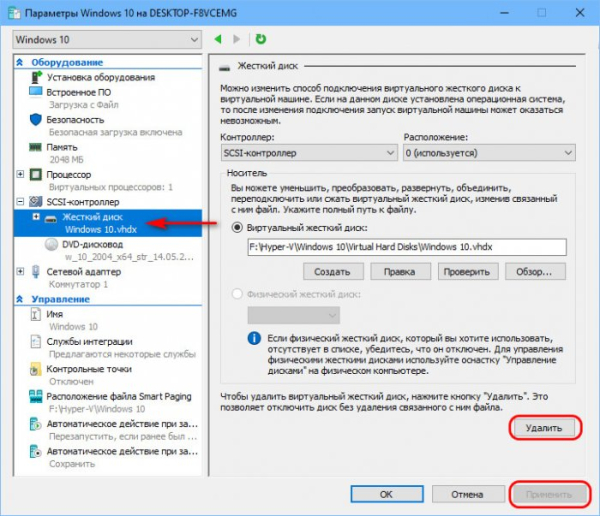Open the Windows 10 virtual machine dropdown
600x516 pixels.
pos(106,39)
